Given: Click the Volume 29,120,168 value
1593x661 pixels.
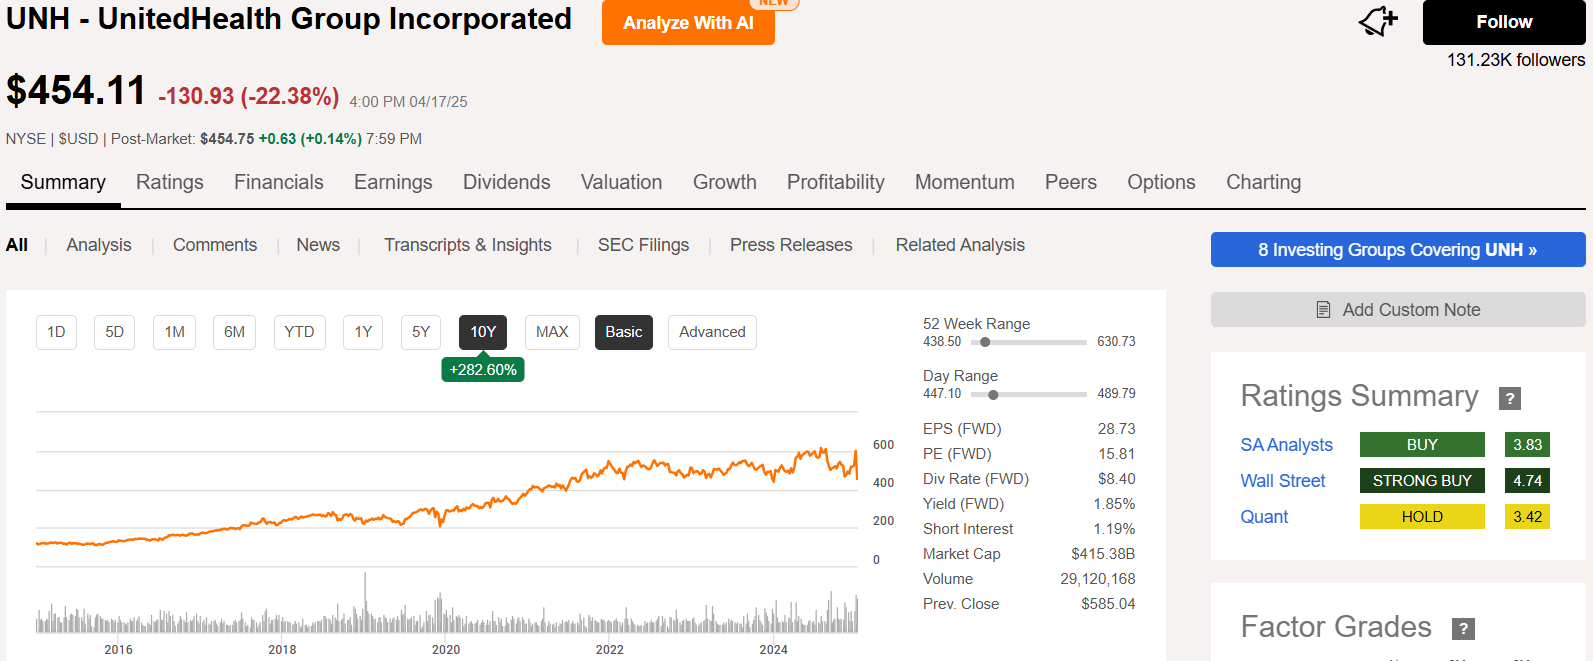Looking at the screenshot, I should click(1098, 579).
